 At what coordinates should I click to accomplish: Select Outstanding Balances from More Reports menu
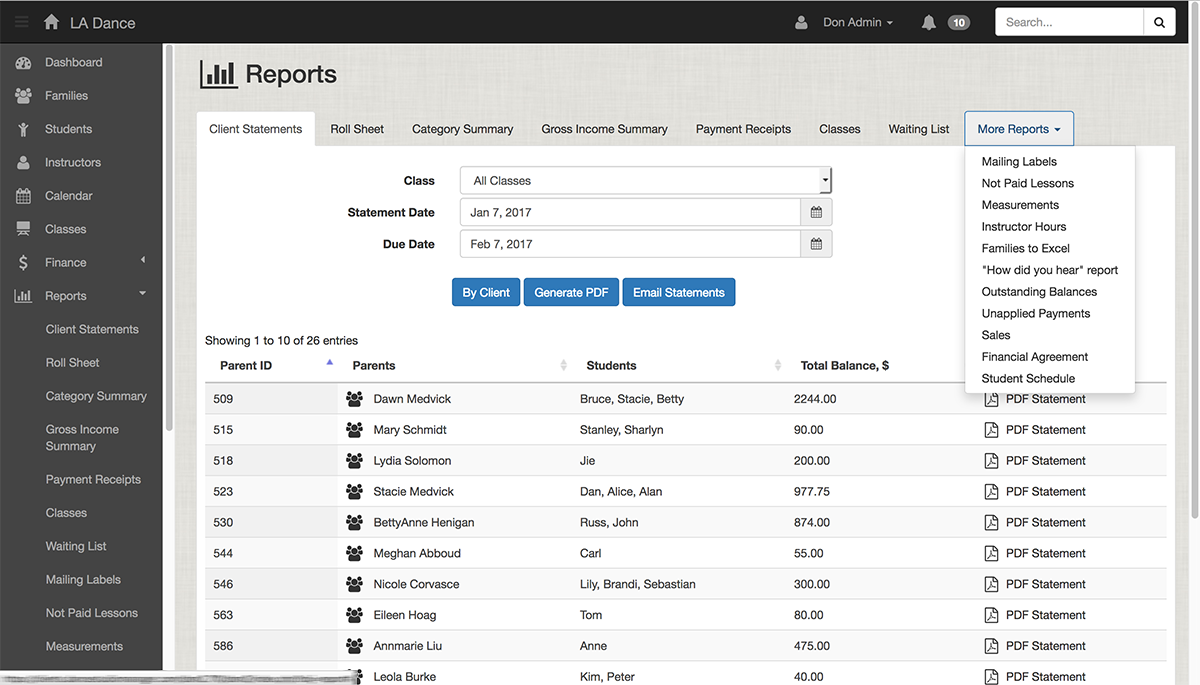[x=1039, y=292]
